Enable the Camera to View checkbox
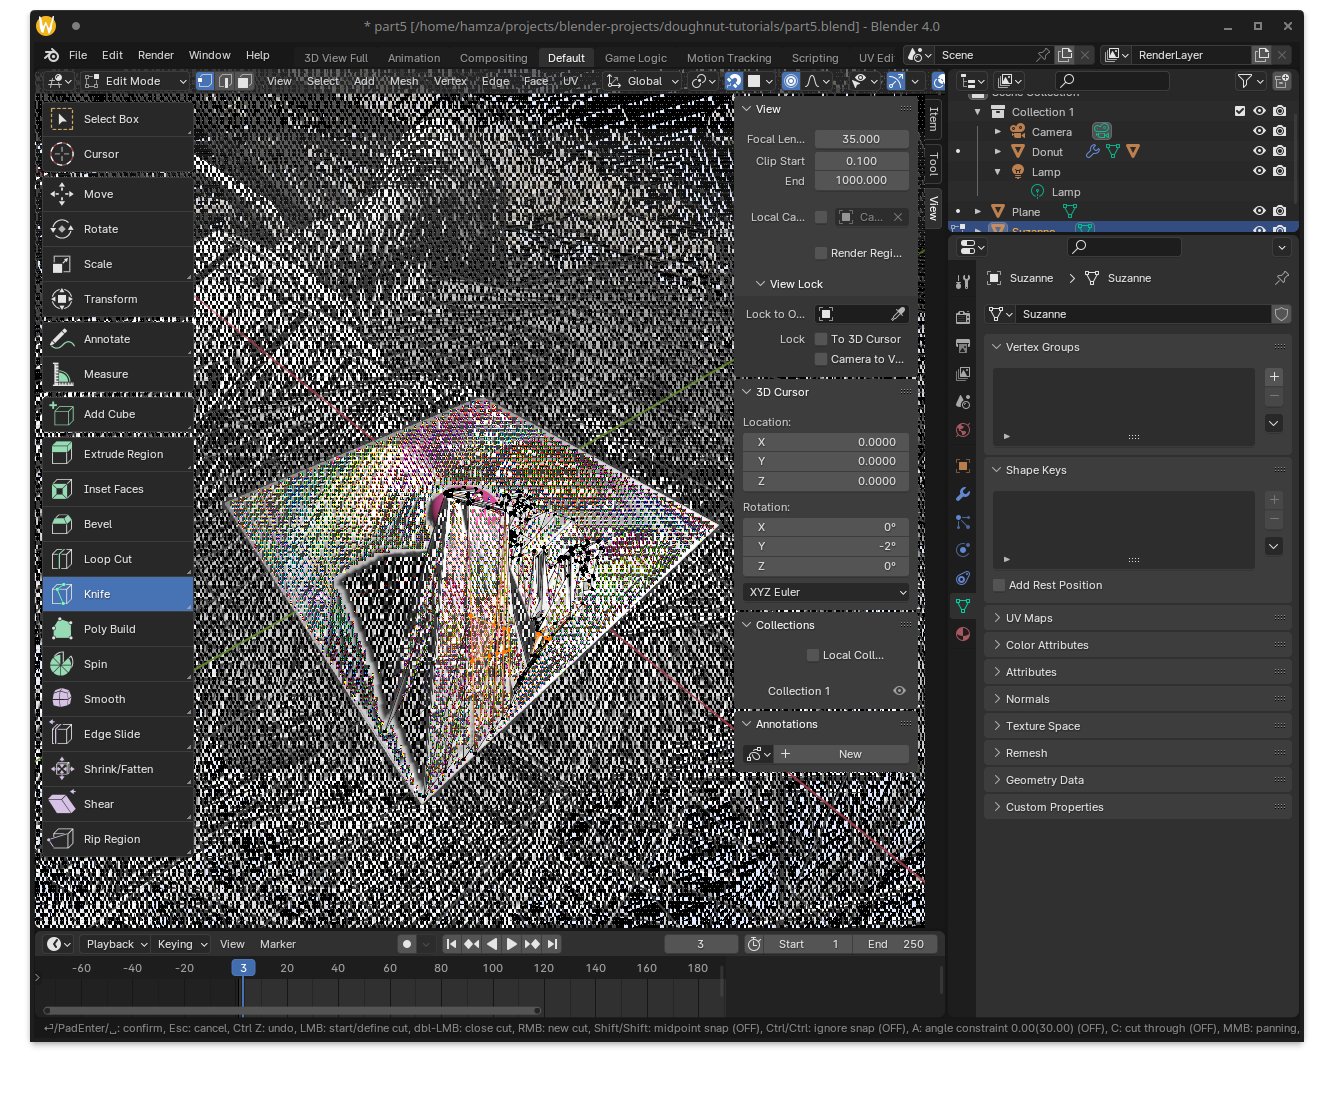 [821, 359]
